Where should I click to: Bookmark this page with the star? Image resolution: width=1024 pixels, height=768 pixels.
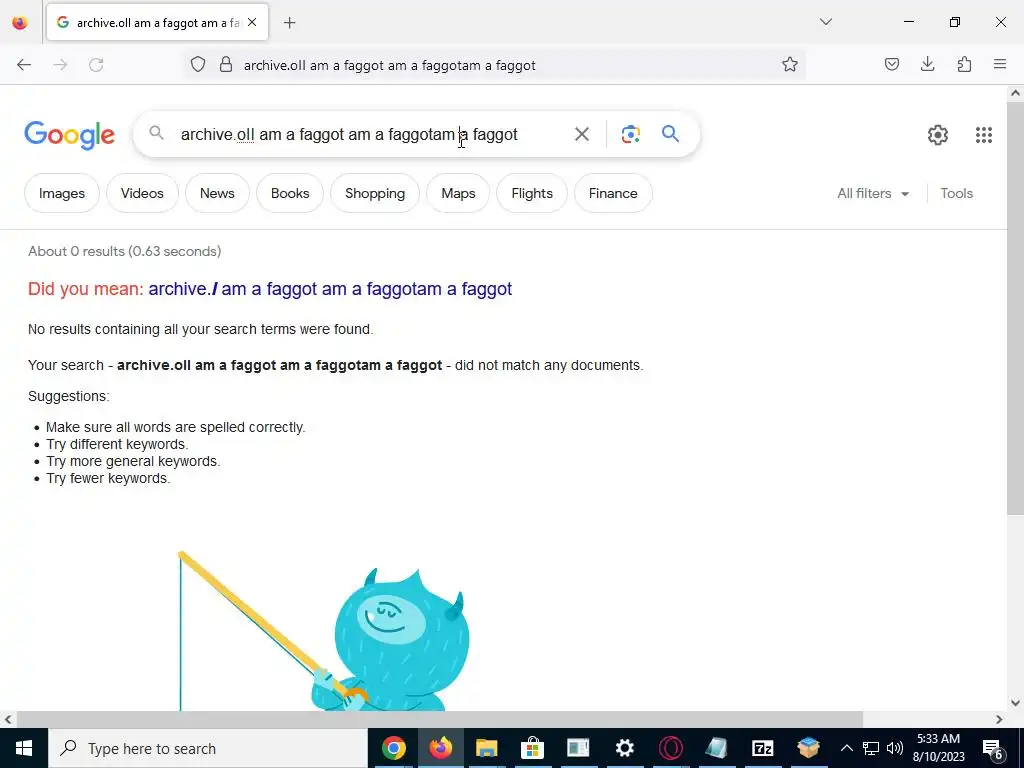pos(790,64)
